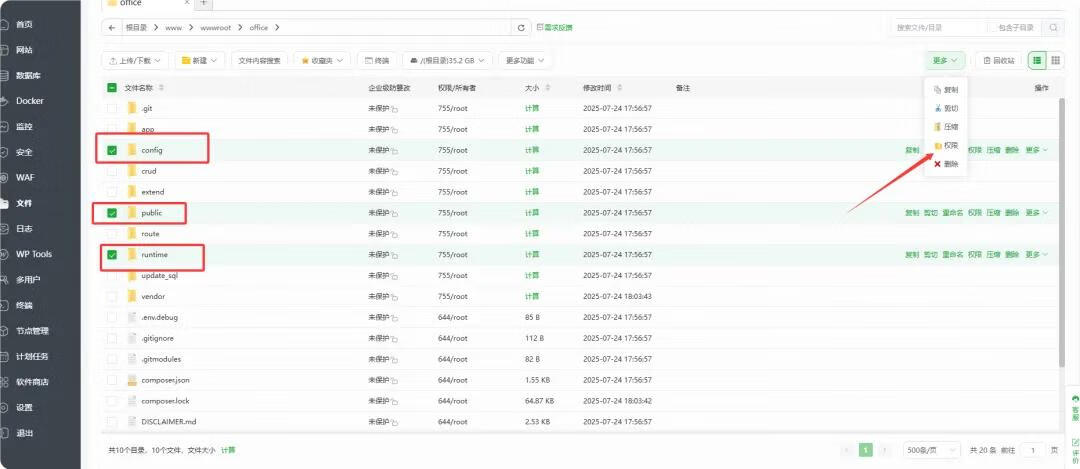This screenshot has height=469, width=1080.
Task: Open the 网站 websites sidebar item
Action: (x=23, y=50)
